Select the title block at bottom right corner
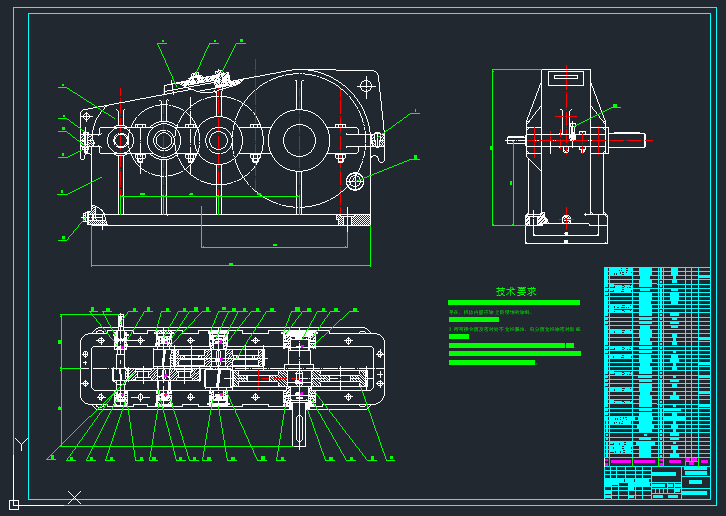Screen dimensions: 726x516 (657, 482)
